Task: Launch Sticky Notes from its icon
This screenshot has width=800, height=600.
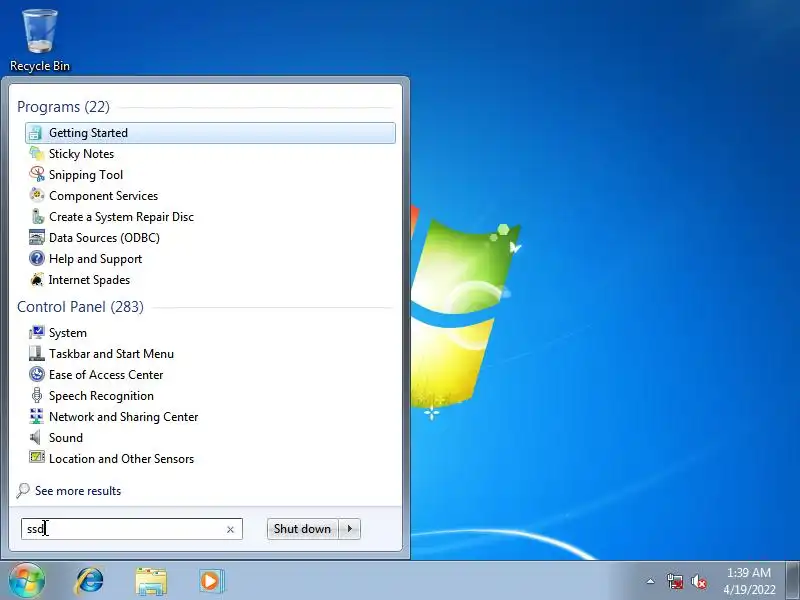Action: click(x=36, y=154)
